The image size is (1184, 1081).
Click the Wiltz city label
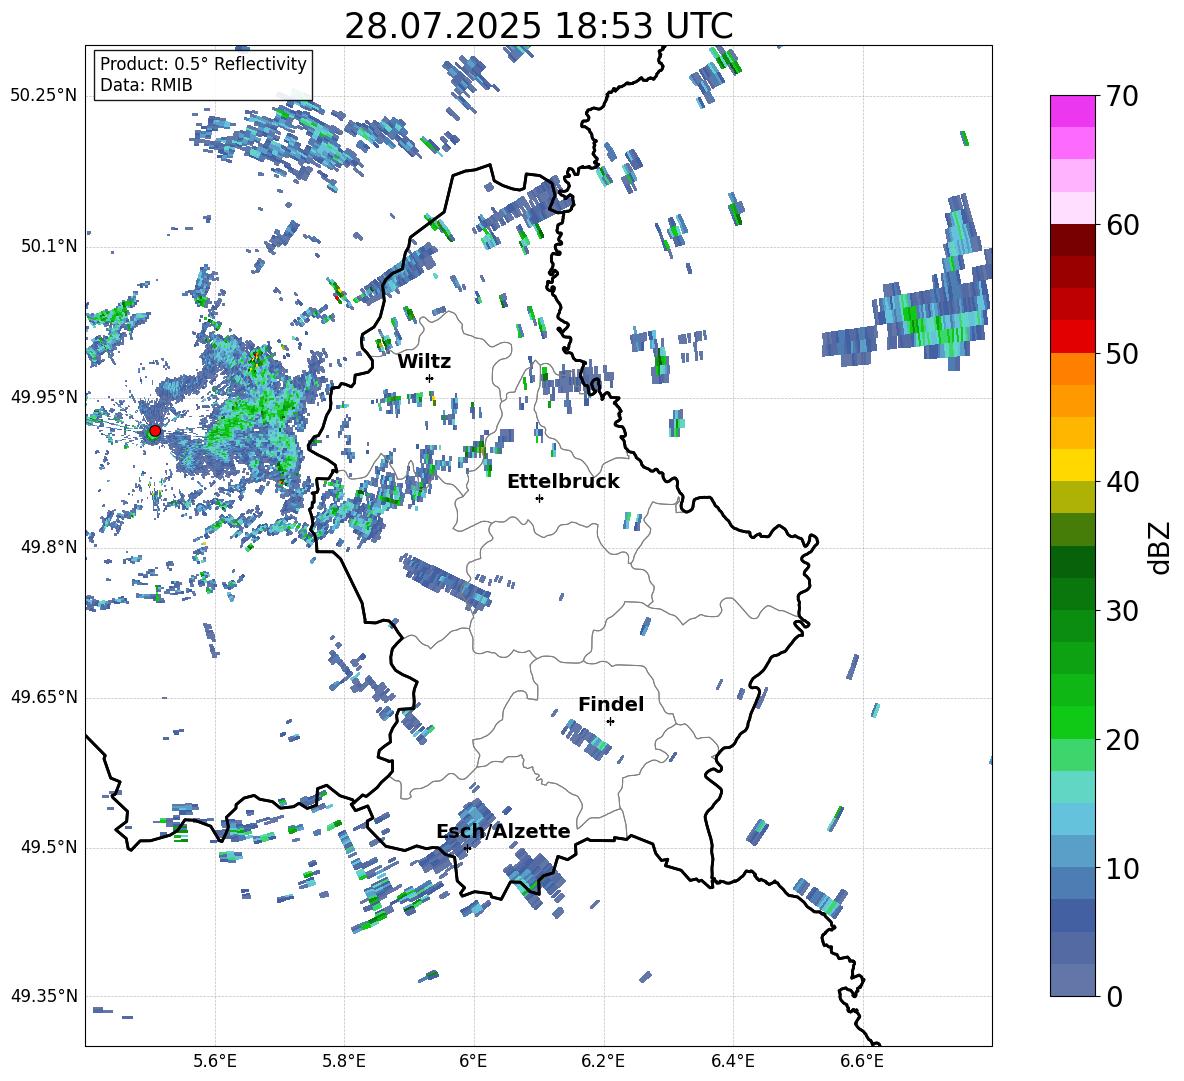click(424, 361)
